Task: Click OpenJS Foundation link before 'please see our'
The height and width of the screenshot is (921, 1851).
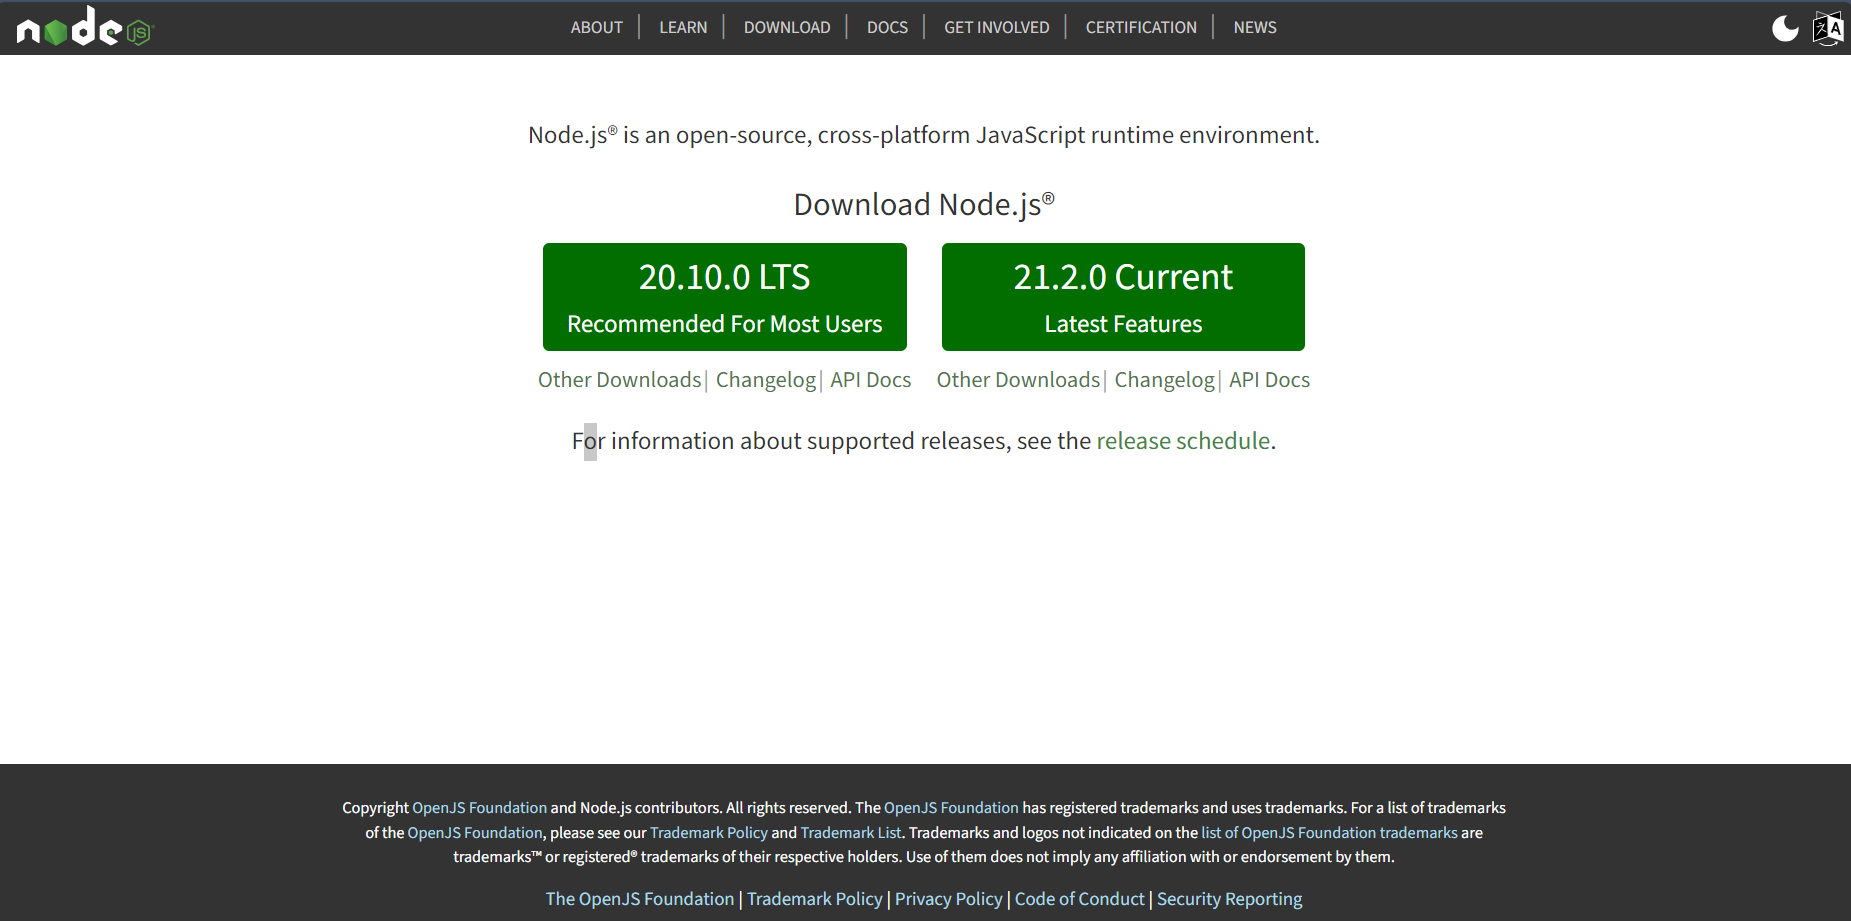Action: pos(475,833)
